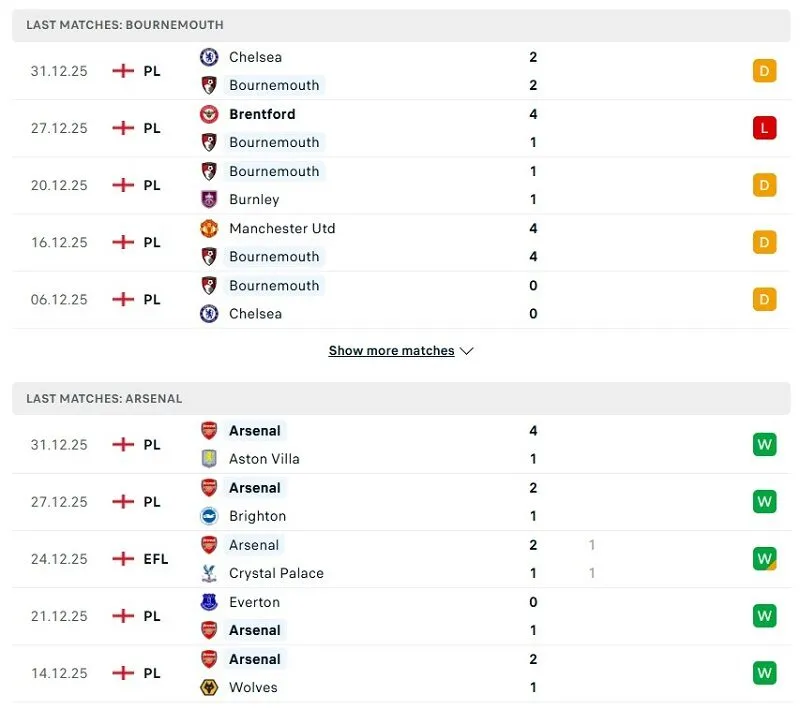
Task: Click the W badge for Arsenal vs Aston Villa
Action: (764, 445)
